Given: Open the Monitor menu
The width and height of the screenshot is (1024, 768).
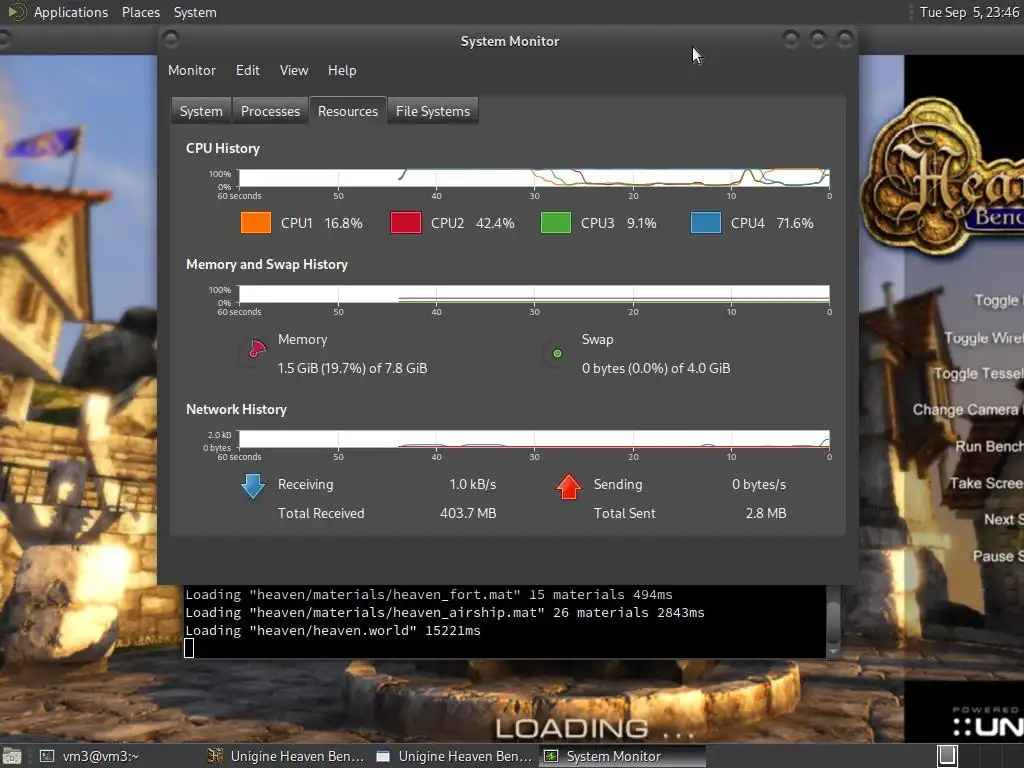Looking at the screenshot, I should [191, 70].
